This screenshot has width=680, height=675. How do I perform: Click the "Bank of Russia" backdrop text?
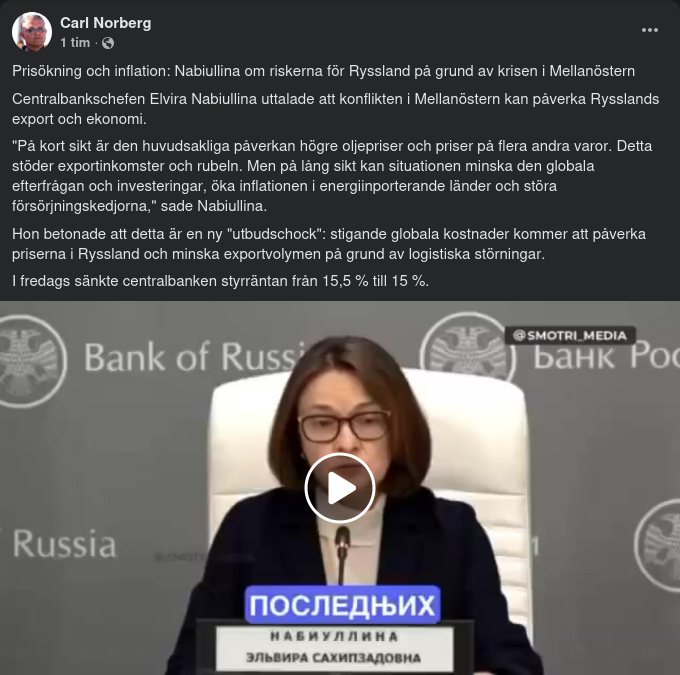(194, 357)
